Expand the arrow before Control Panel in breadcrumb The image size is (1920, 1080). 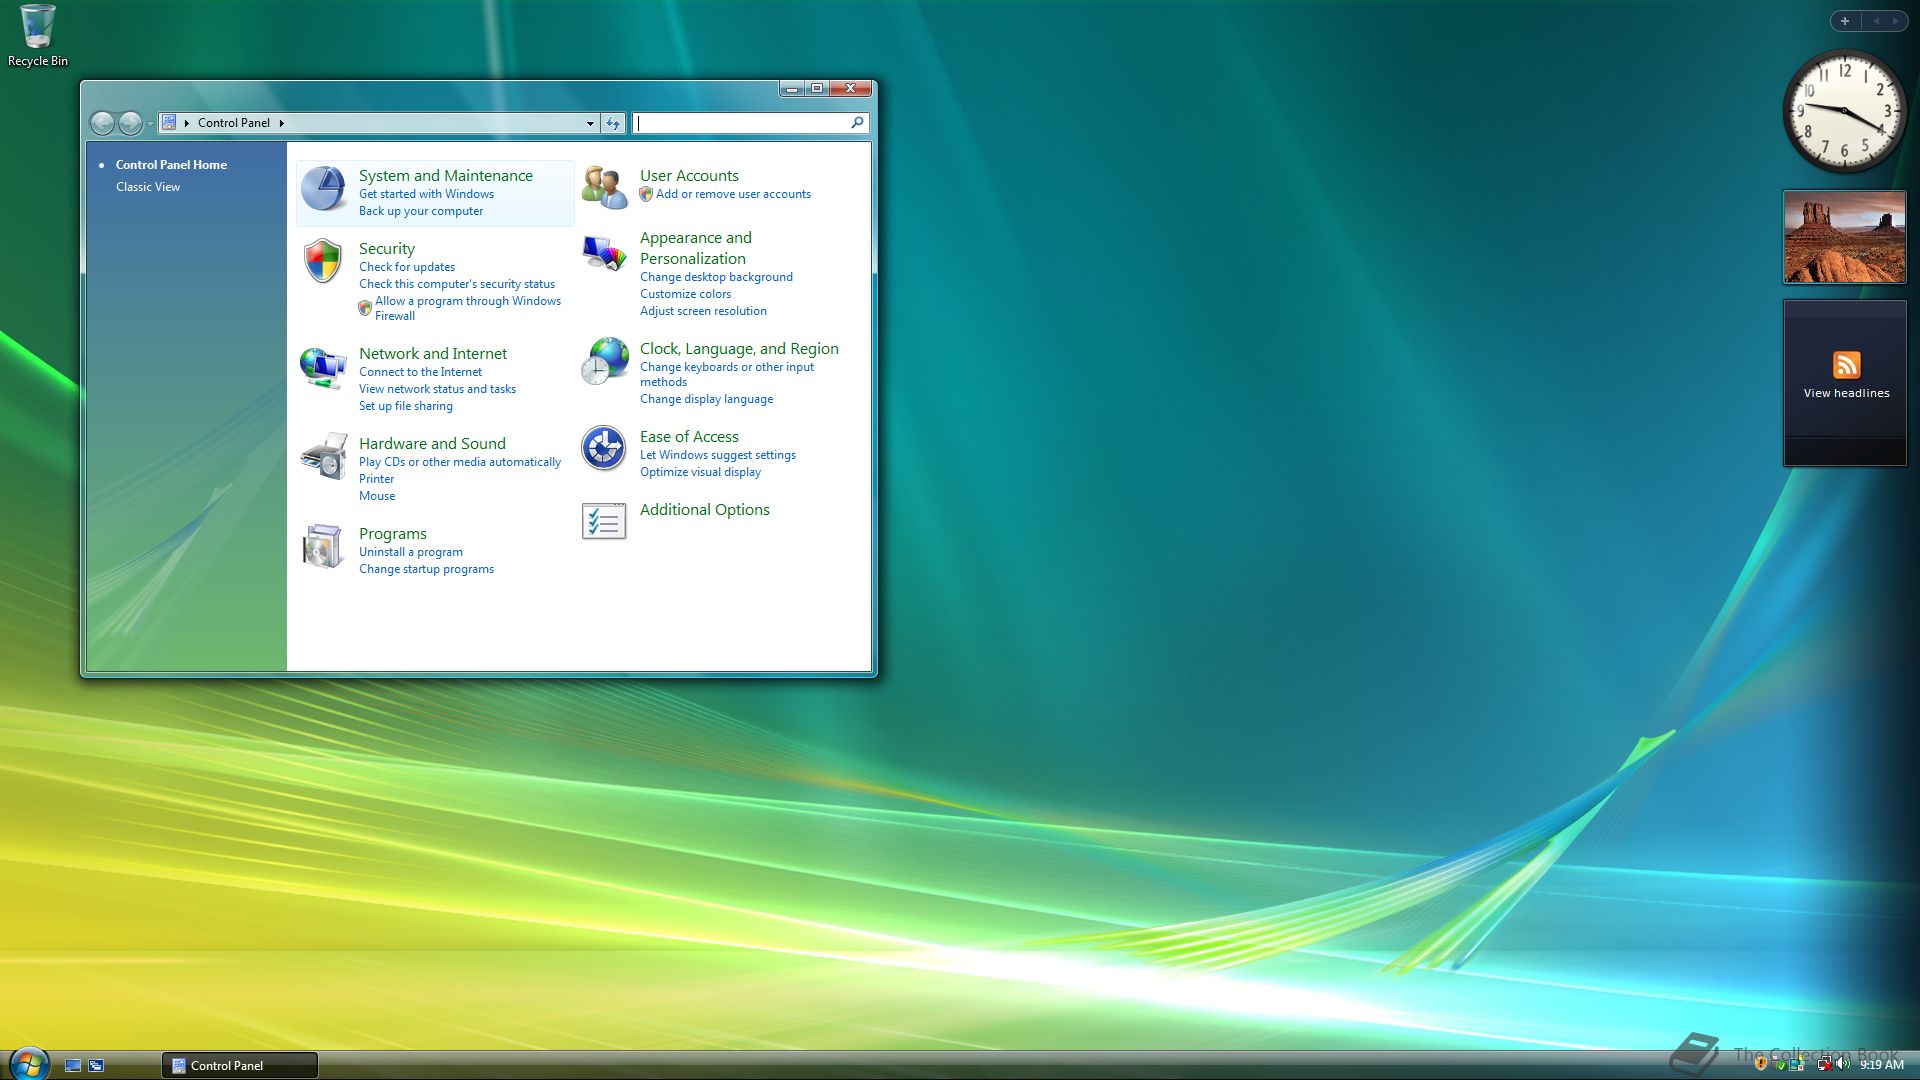tap(187, 123)
